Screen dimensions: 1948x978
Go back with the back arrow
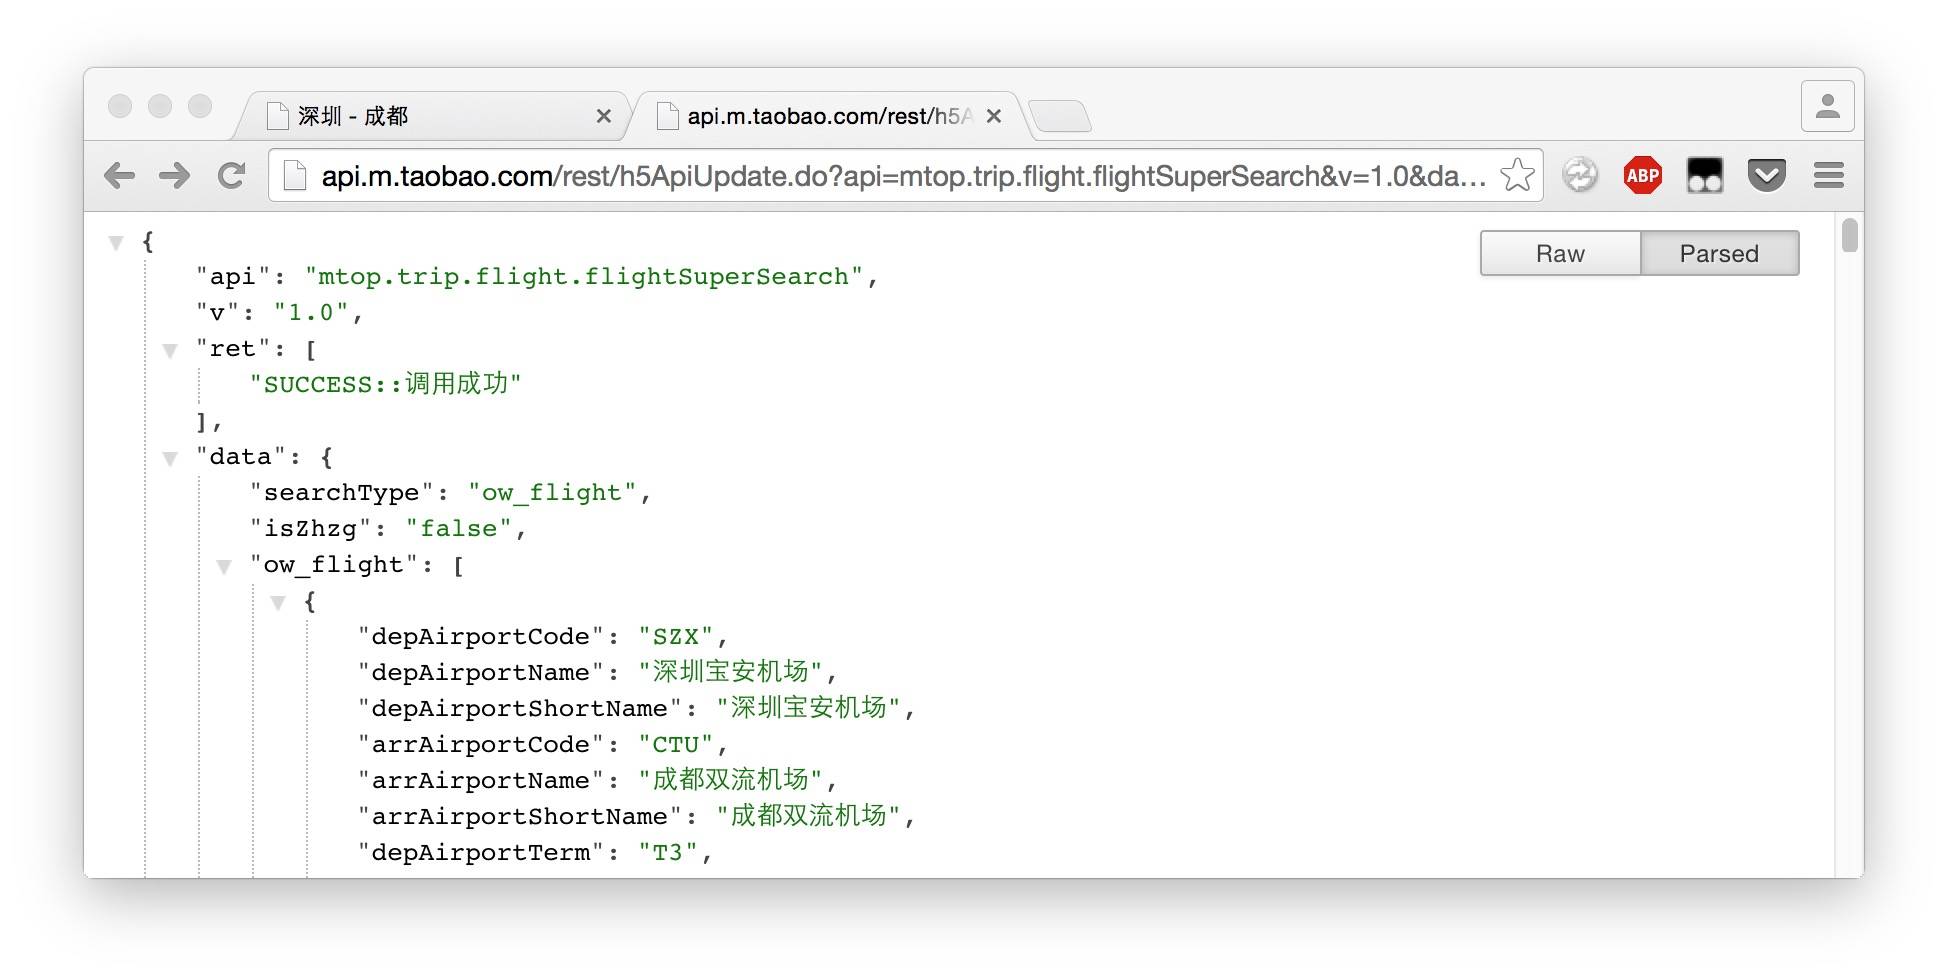119,176
